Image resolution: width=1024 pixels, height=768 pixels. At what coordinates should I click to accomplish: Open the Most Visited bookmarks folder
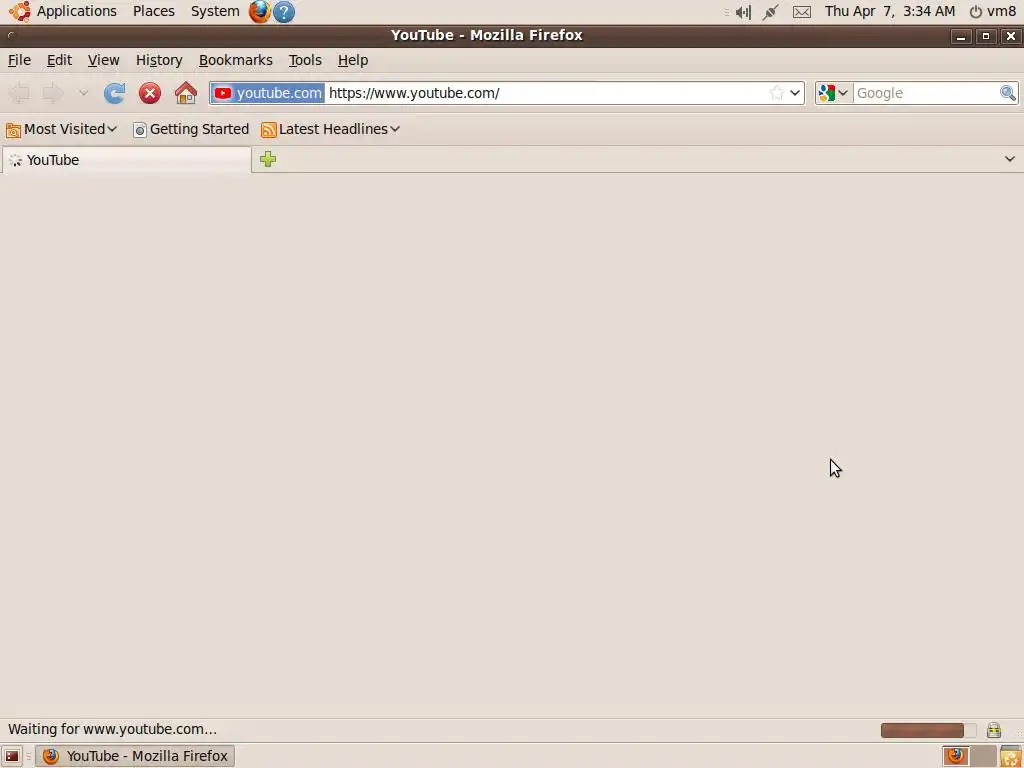tap(61, 129)
